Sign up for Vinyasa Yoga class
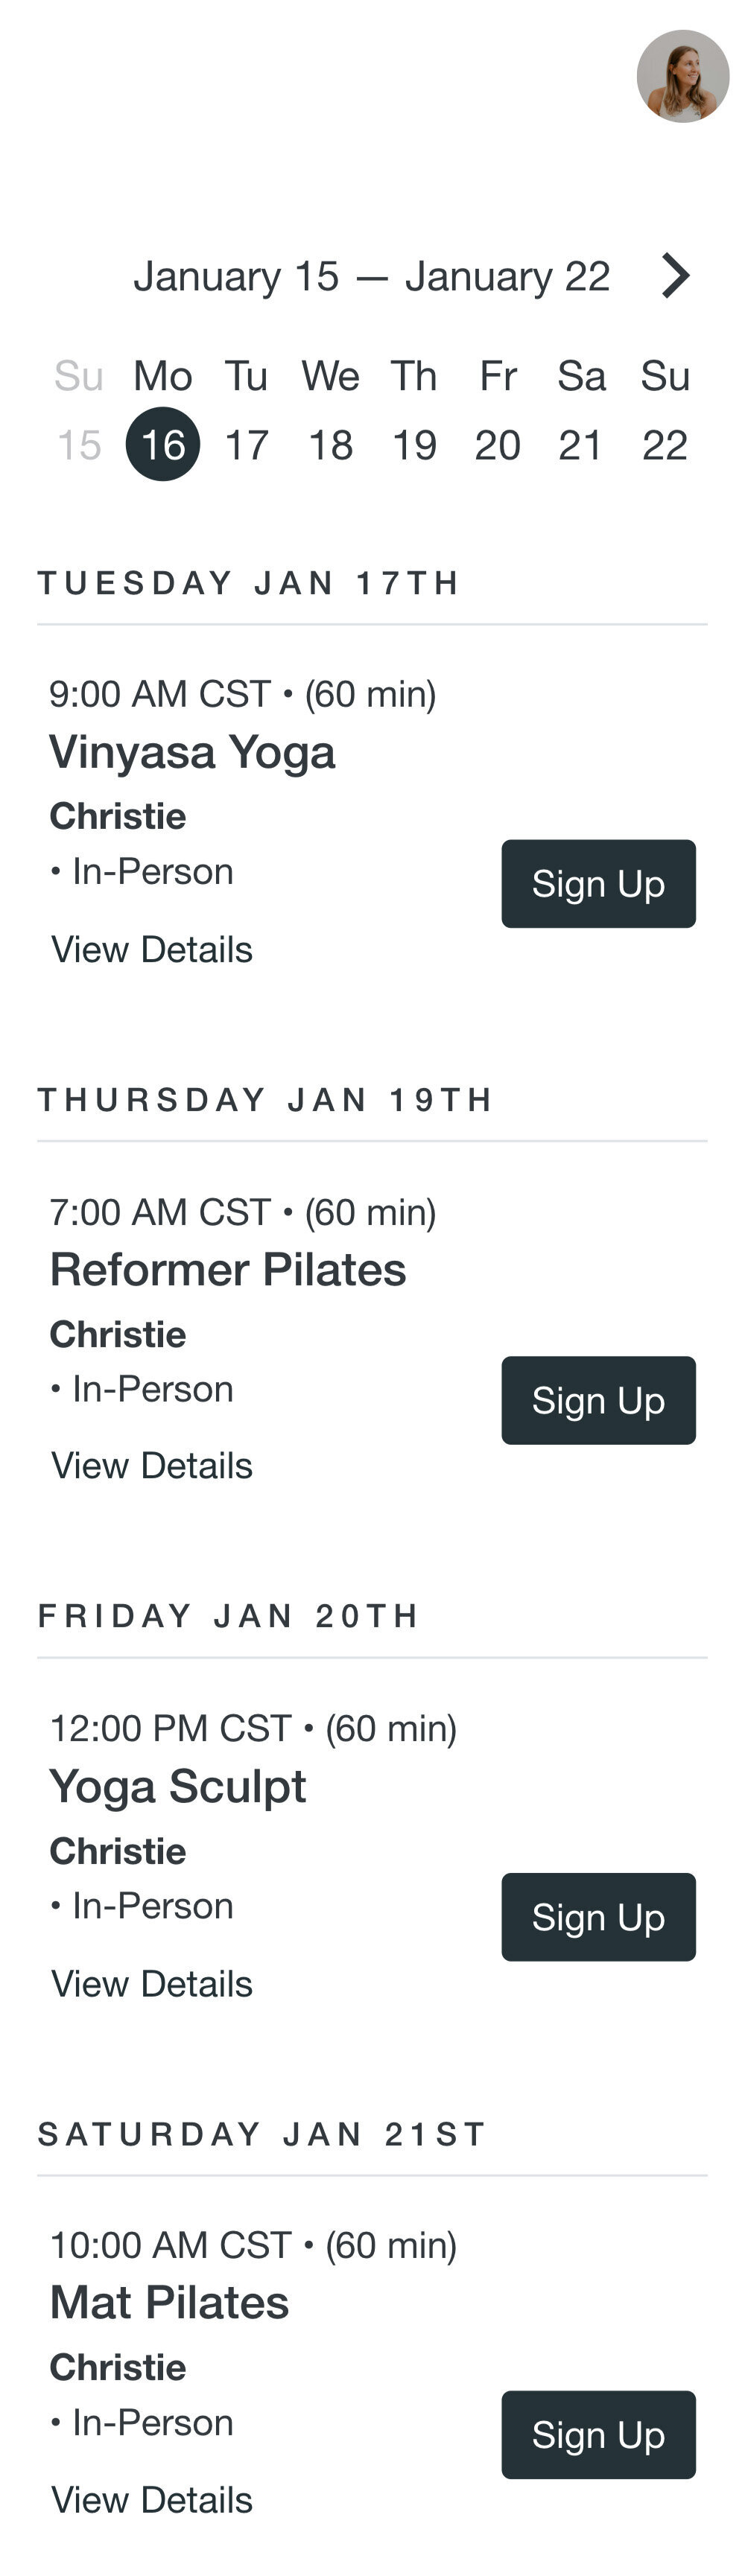 tap(598, 884)
